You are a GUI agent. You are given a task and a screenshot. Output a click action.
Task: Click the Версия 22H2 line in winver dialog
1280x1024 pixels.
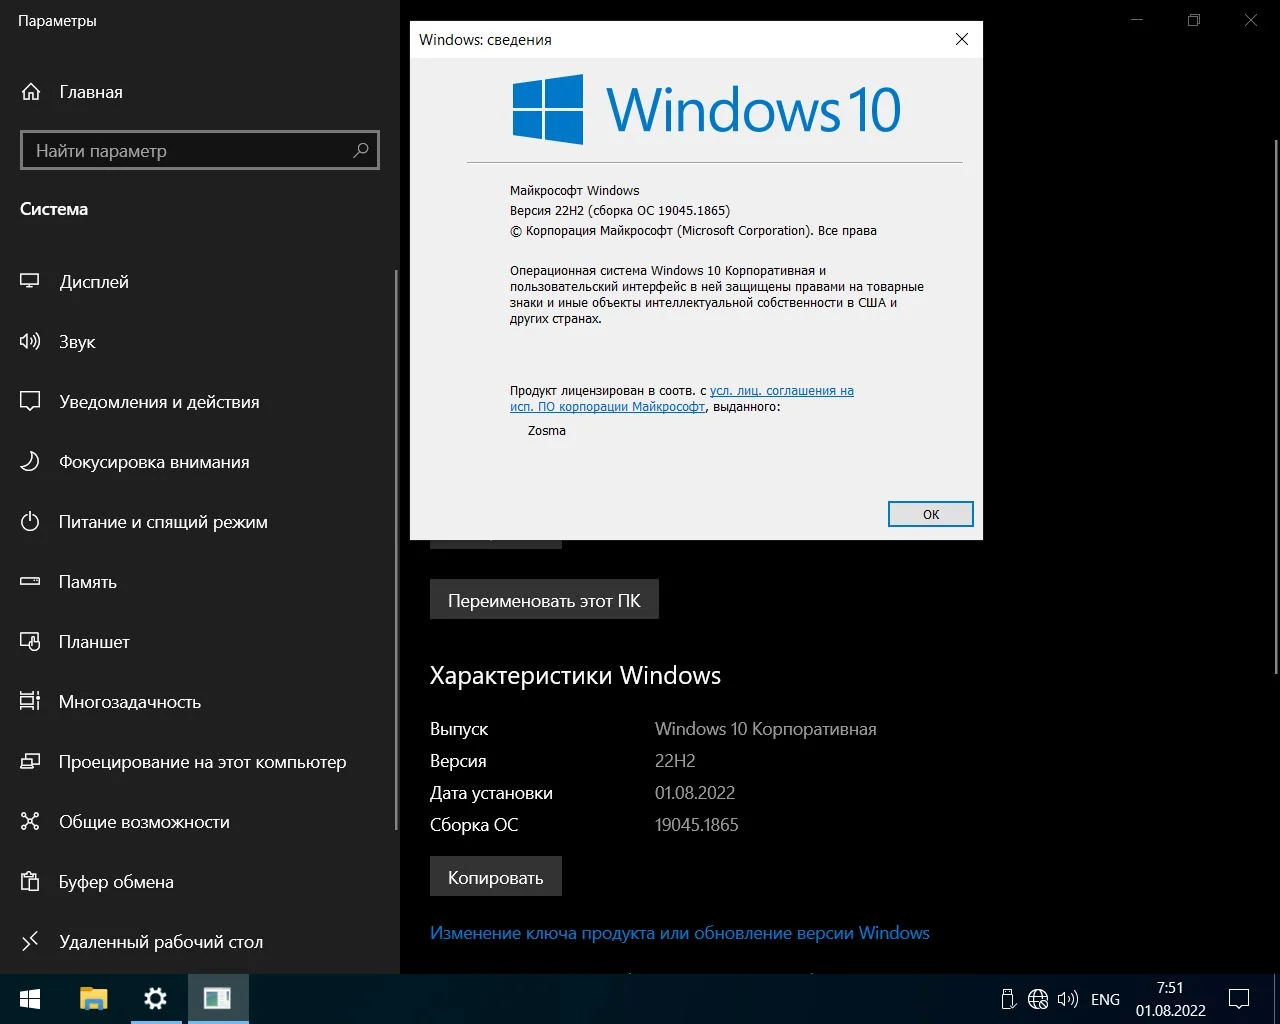coord(620,211)
